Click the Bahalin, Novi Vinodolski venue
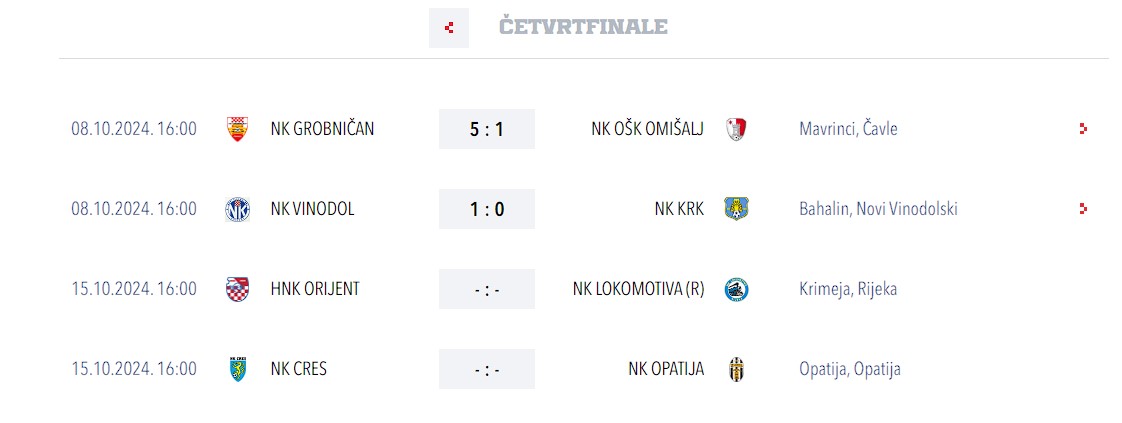 (x=878, y=209)
